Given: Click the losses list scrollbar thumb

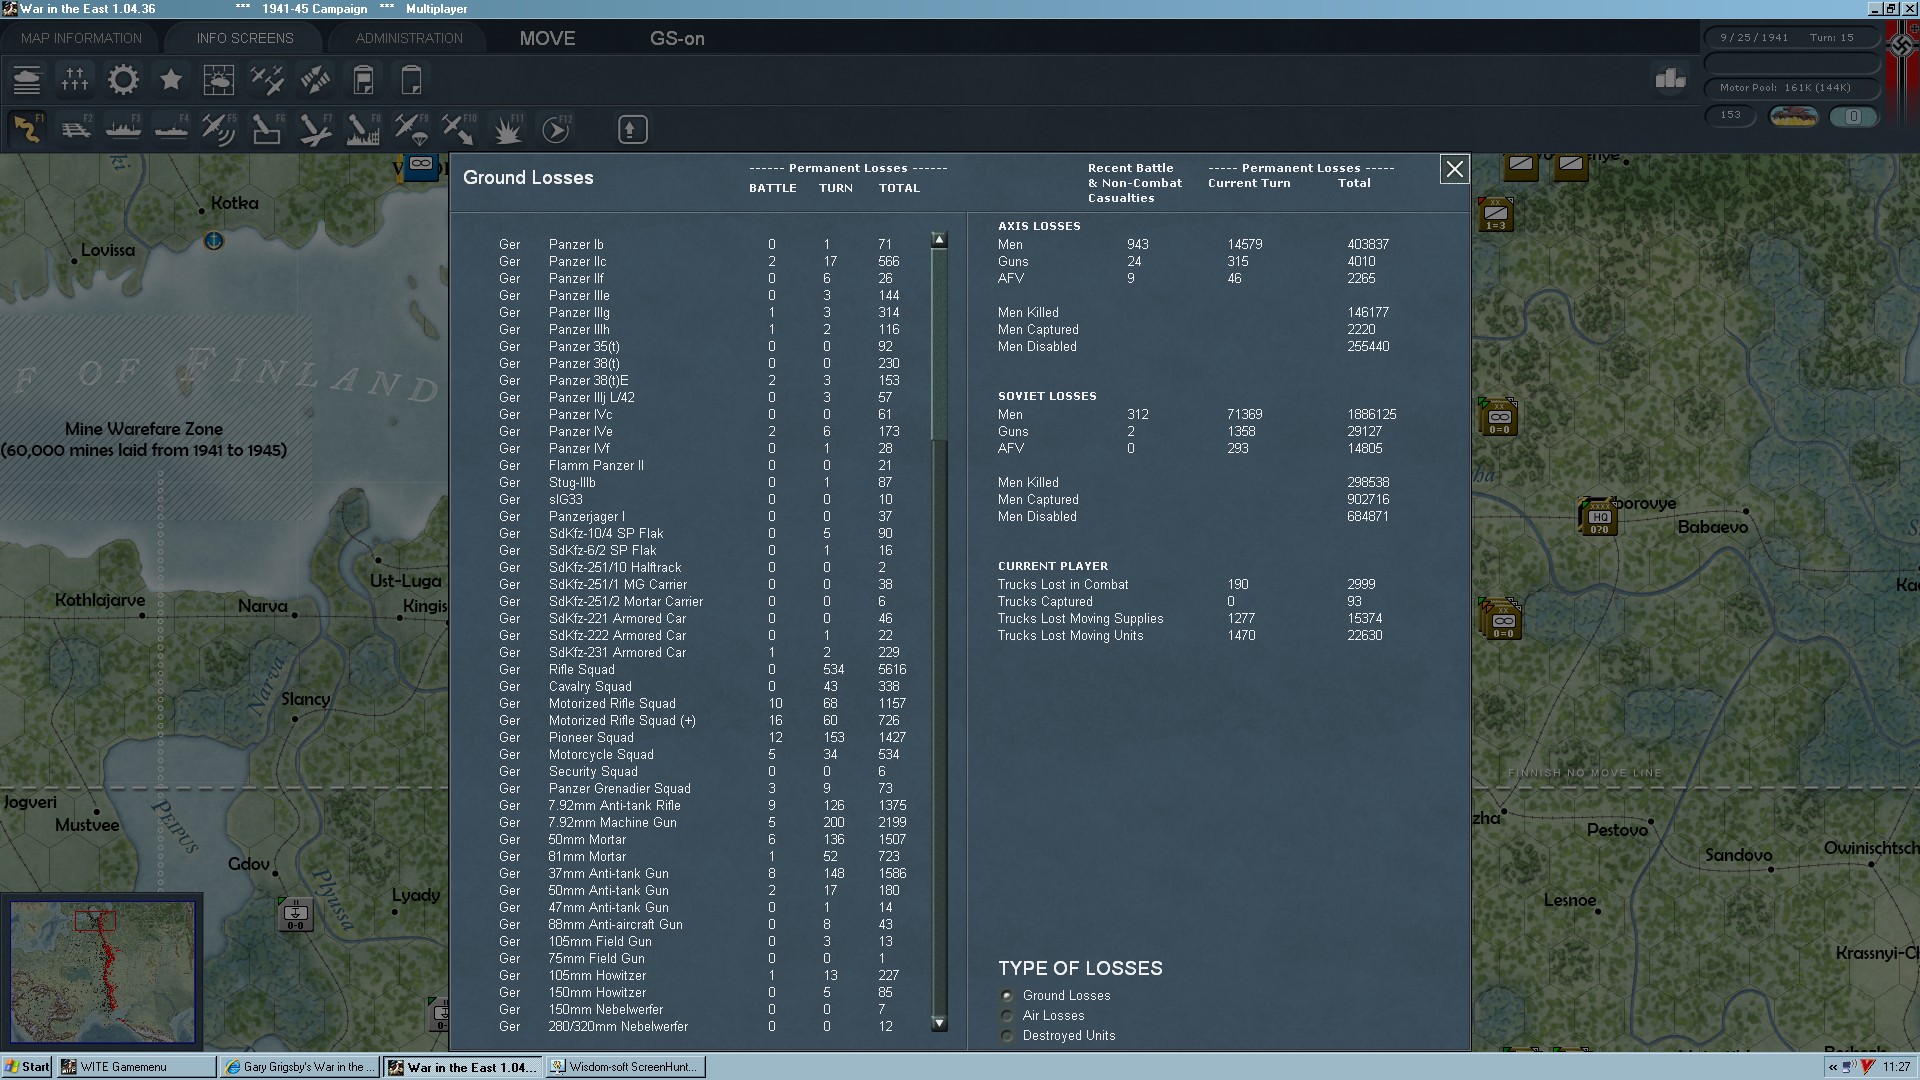Looking at the screenshot, I should (938, 343).
